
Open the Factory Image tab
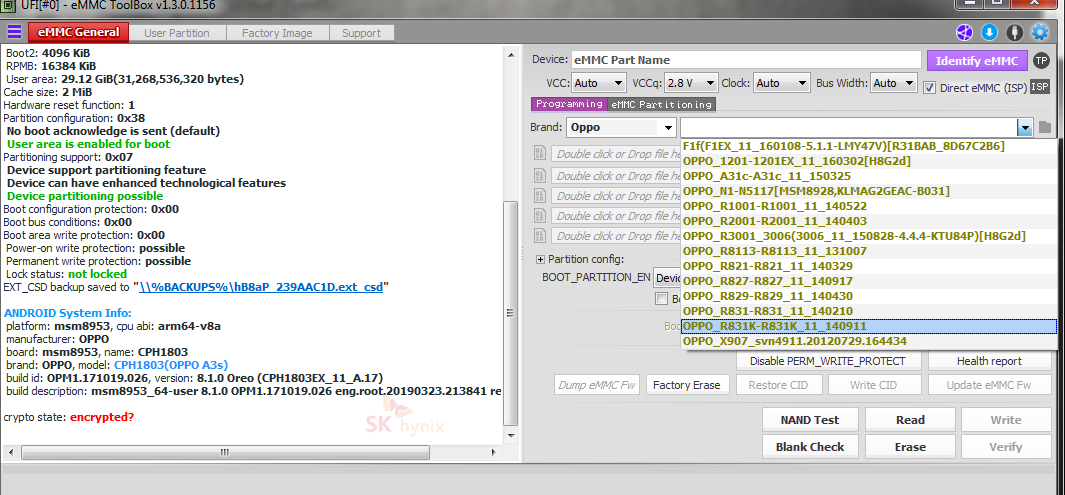(277, 33)
